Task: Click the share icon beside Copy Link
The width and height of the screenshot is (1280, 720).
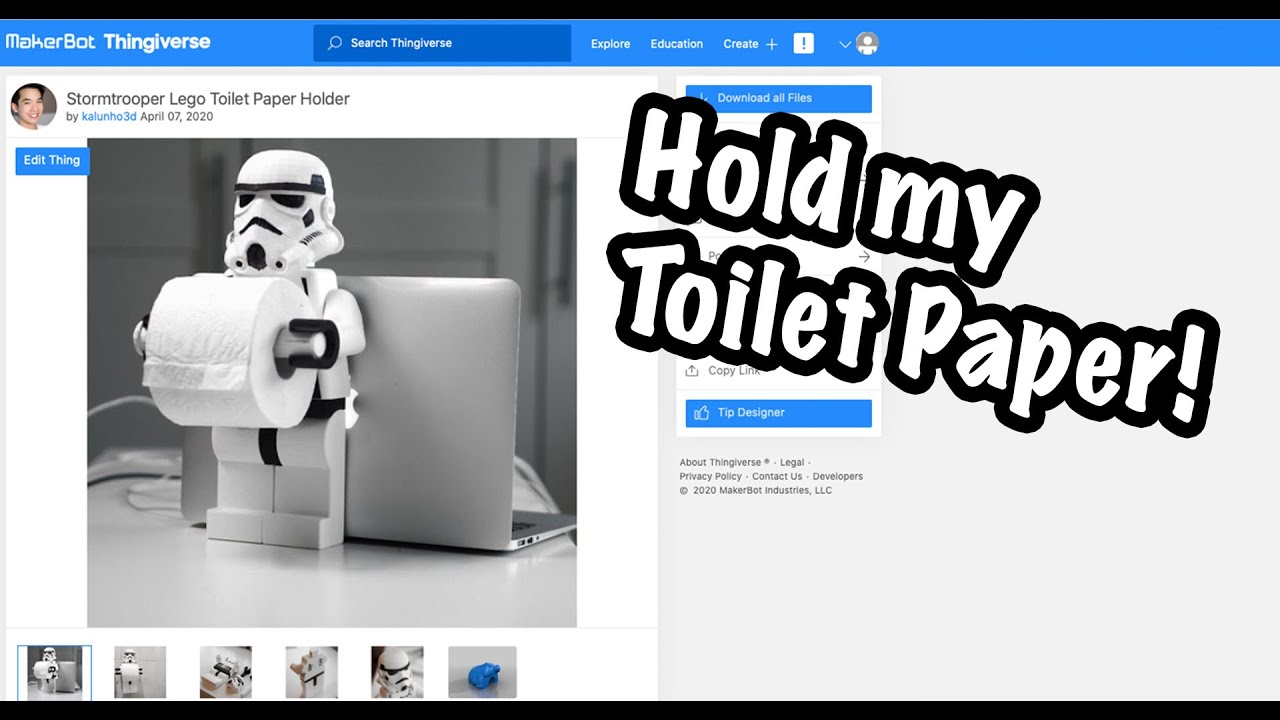Action: (692, 370)
